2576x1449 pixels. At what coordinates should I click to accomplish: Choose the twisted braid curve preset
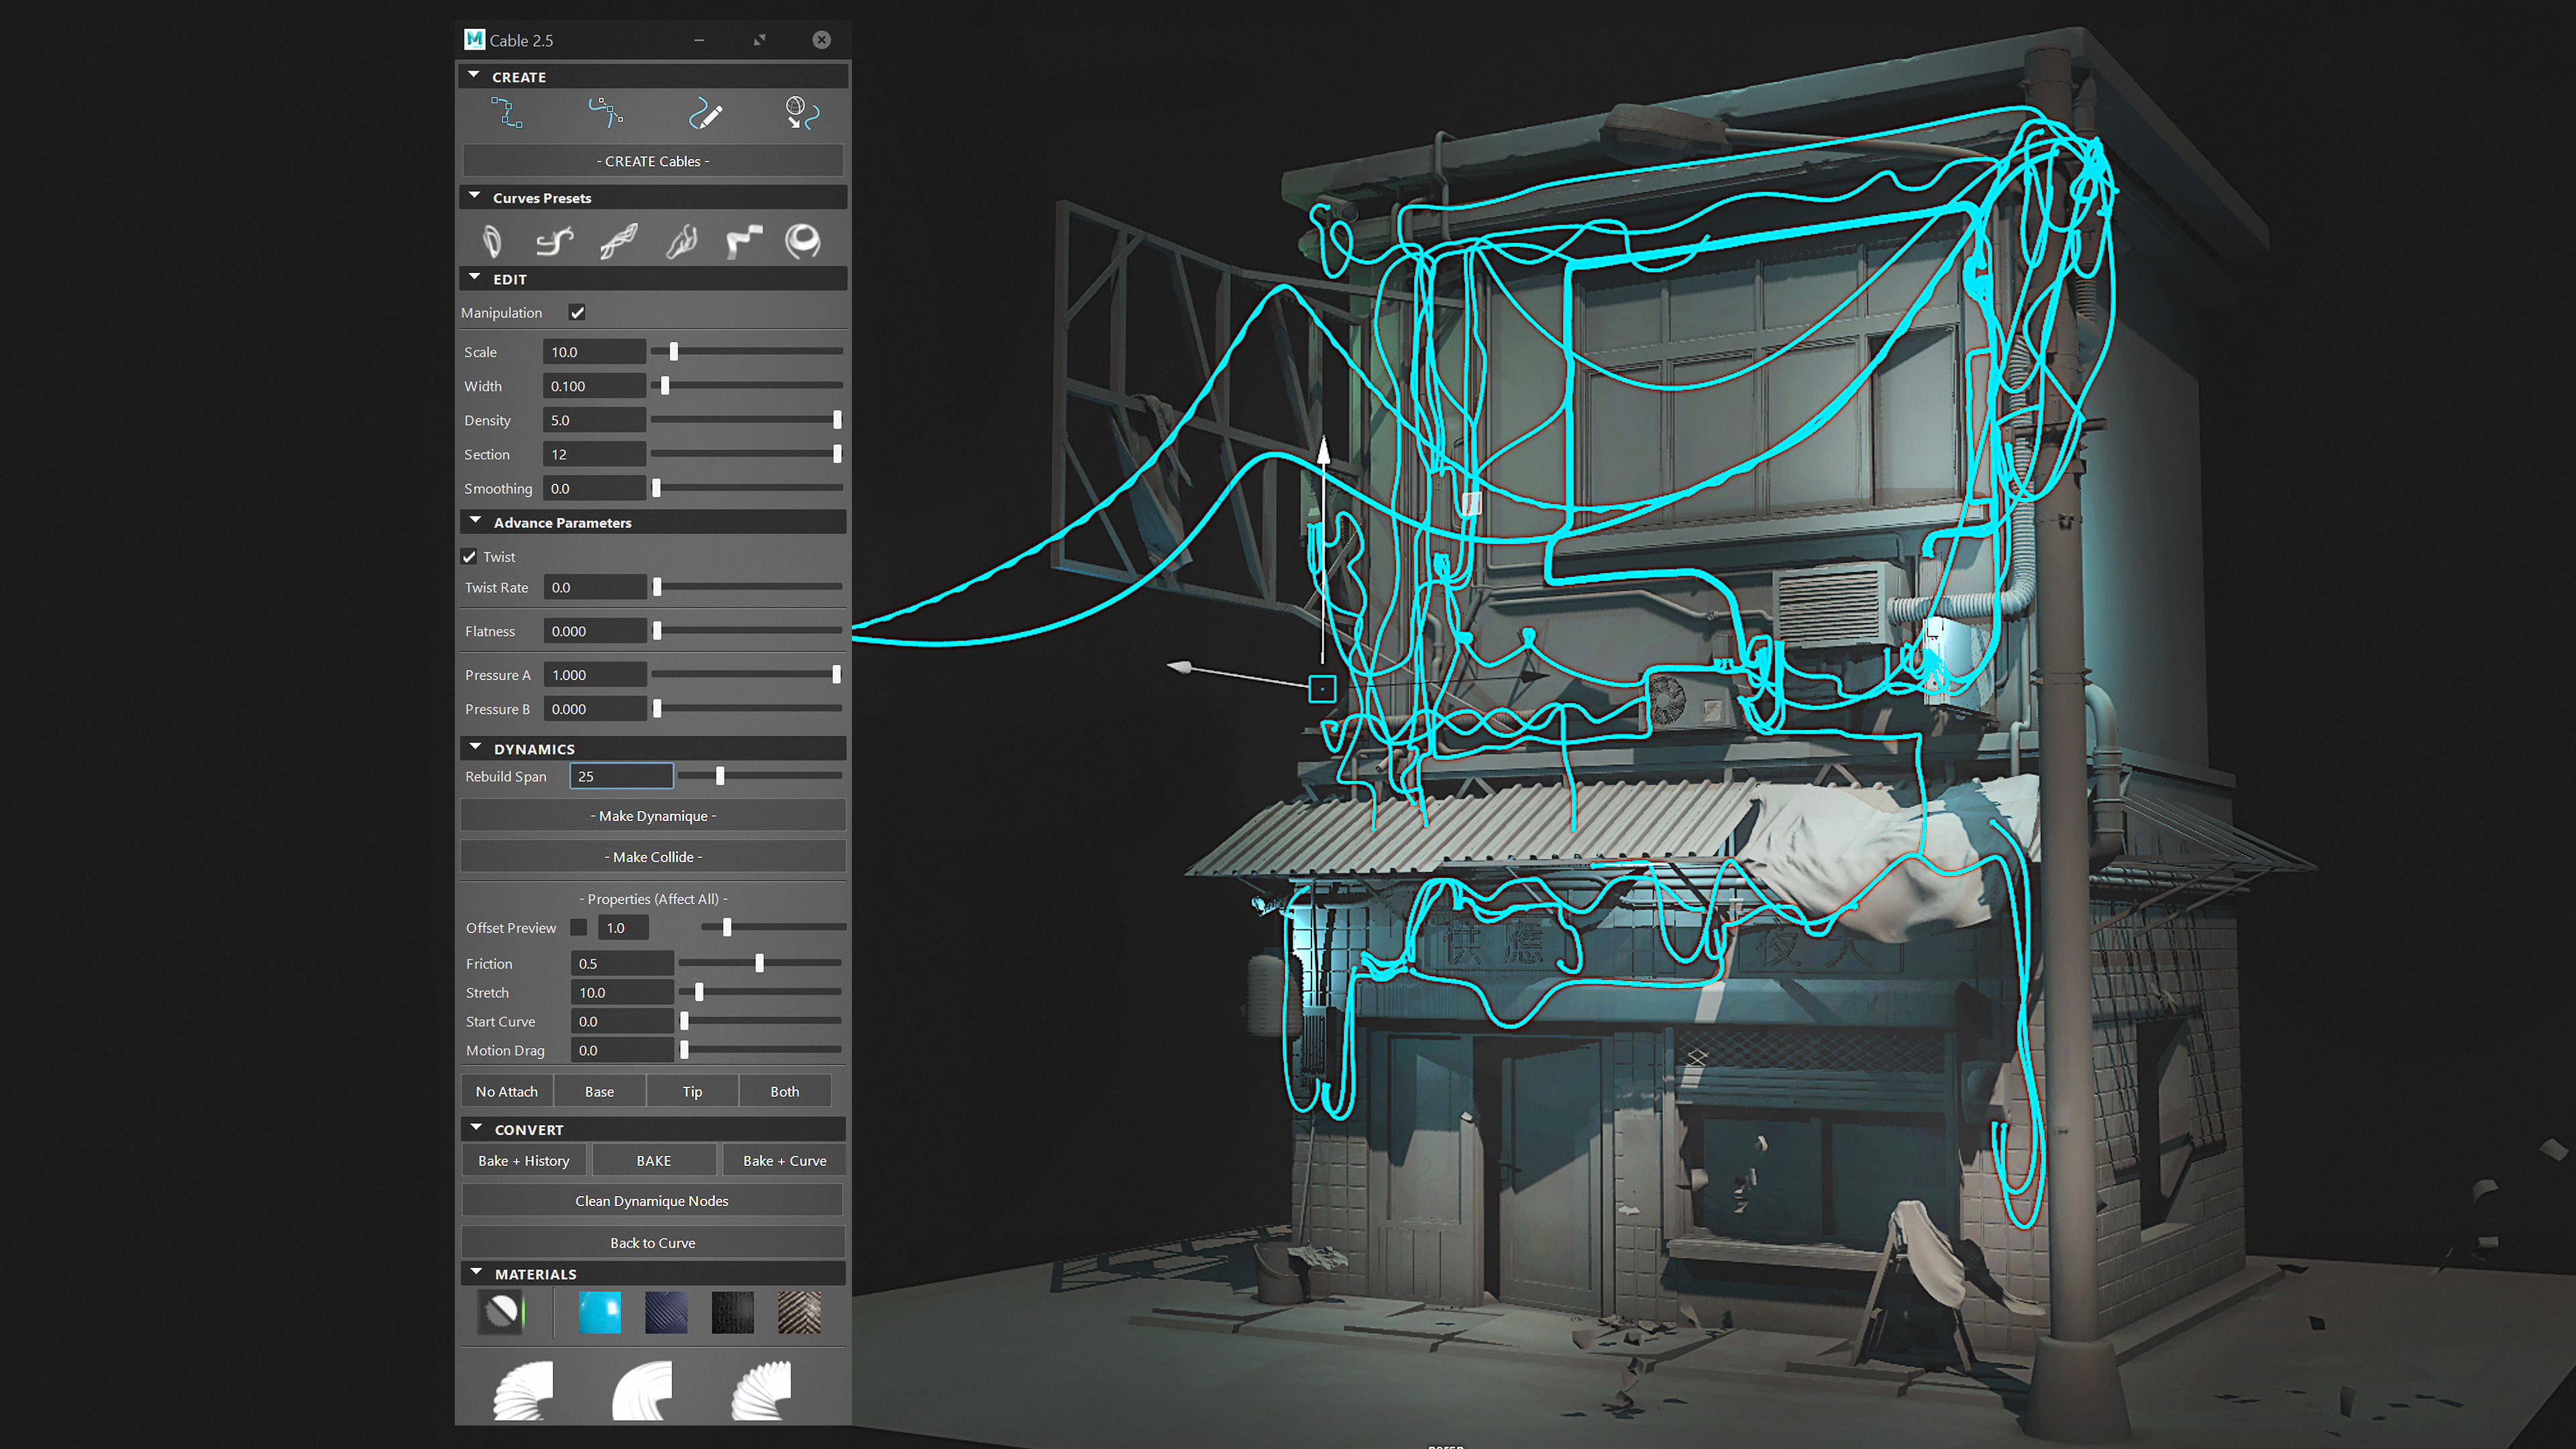618,241
